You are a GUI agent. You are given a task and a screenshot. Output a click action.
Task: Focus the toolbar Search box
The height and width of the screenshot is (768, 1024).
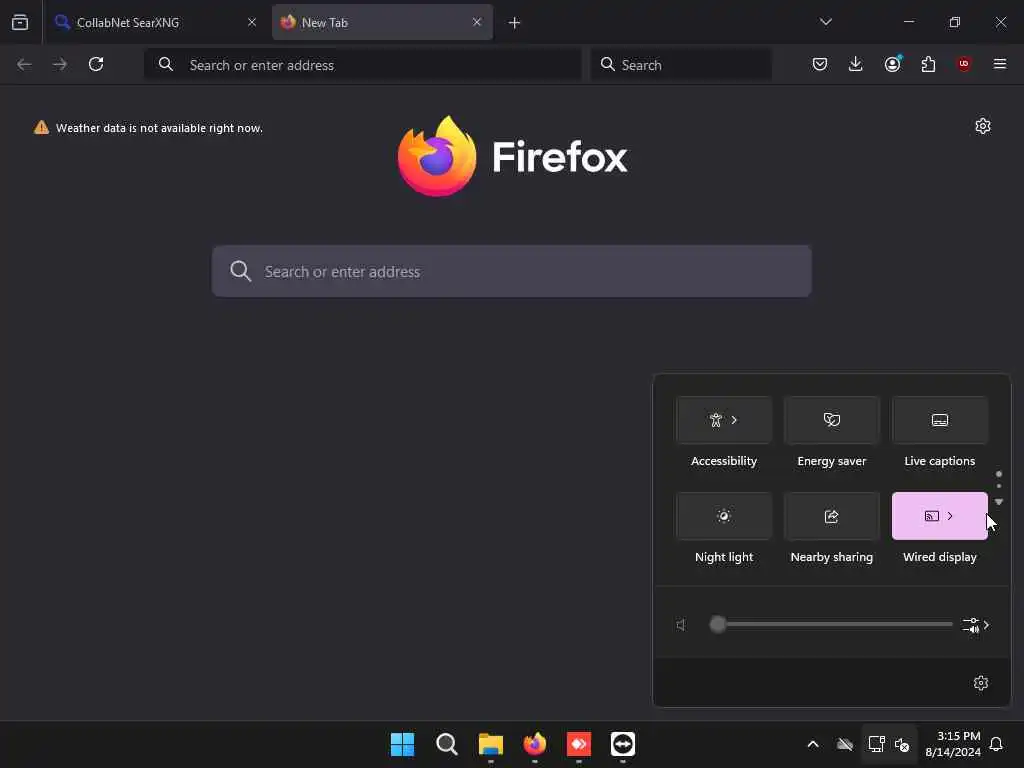681,65
